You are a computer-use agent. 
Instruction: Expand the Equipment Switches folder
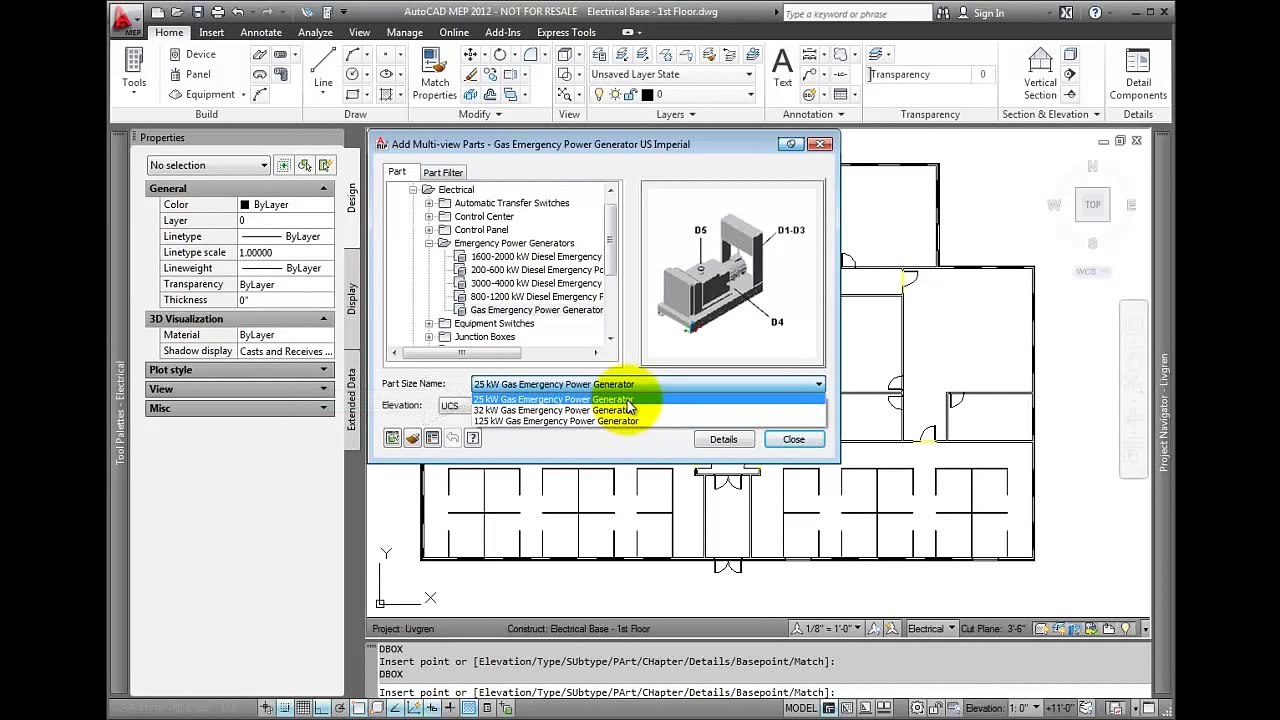tap(429, 323)
